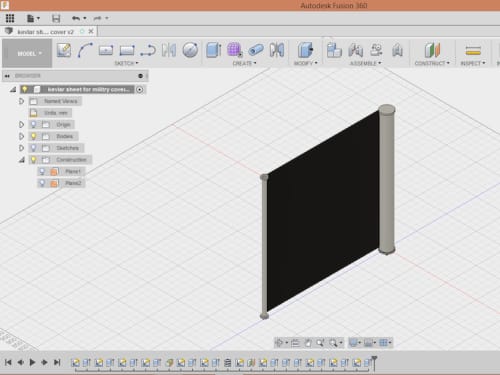500x375 pixels.
Task: Open the Press Pull modify tool
Action: pos(305,50)
